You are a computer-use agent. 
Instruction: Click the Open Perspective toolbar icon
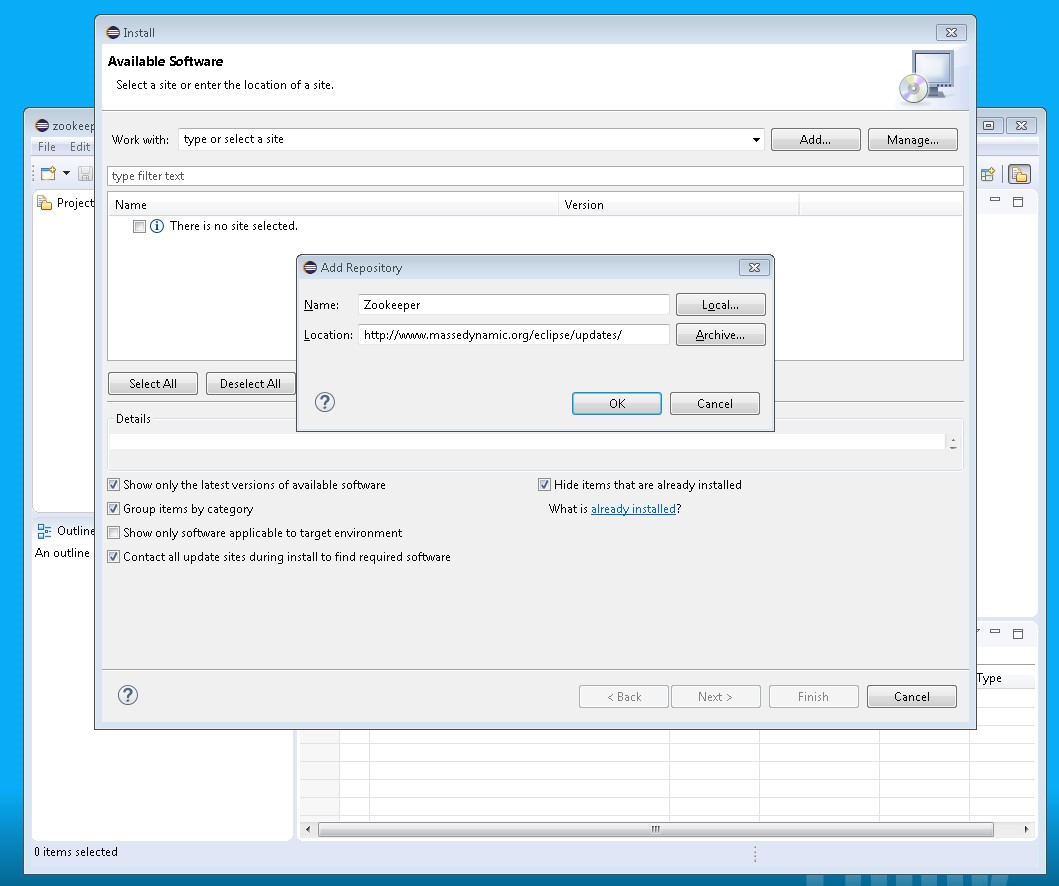[988, 174]
